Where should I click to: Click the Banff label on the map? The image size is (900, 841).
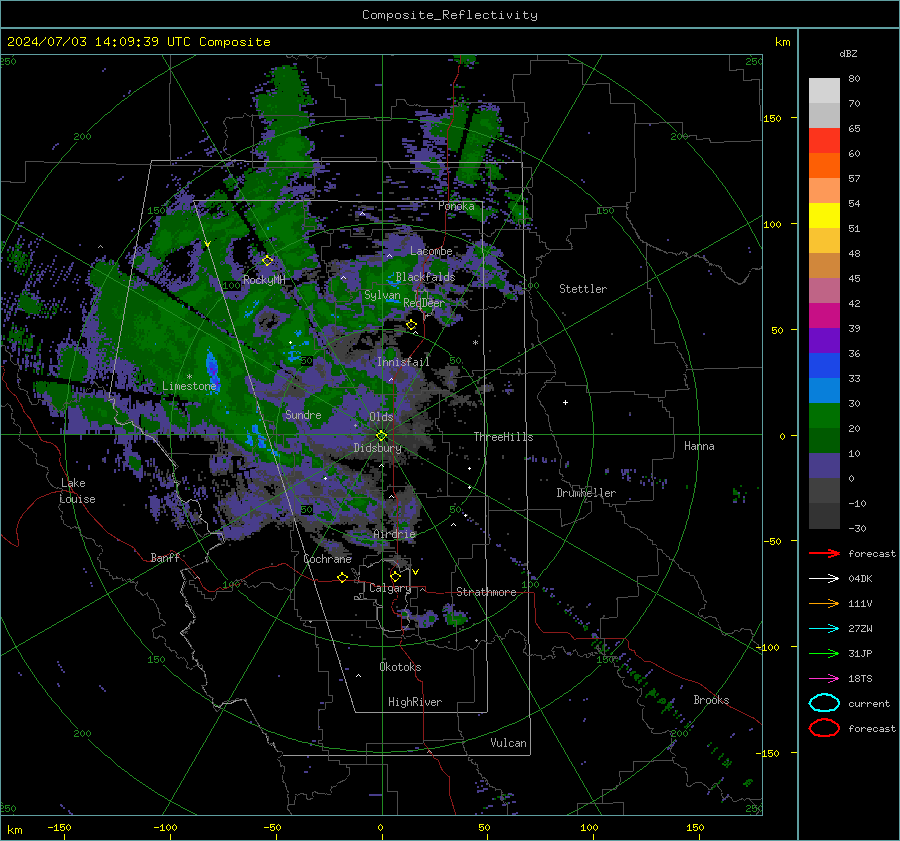click(x=165, y=557)
